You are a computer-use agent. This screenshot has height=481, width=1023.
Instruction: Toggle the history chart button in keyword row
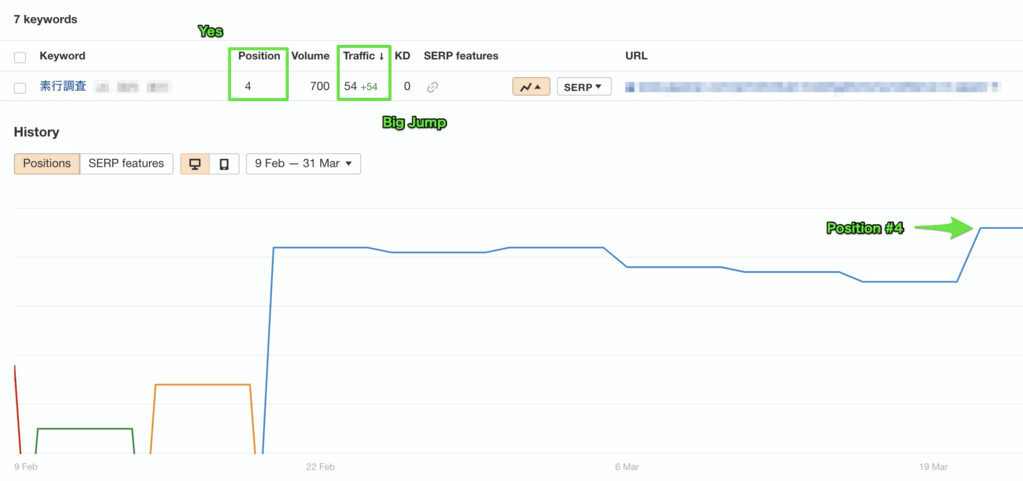(x=531, y=87)
